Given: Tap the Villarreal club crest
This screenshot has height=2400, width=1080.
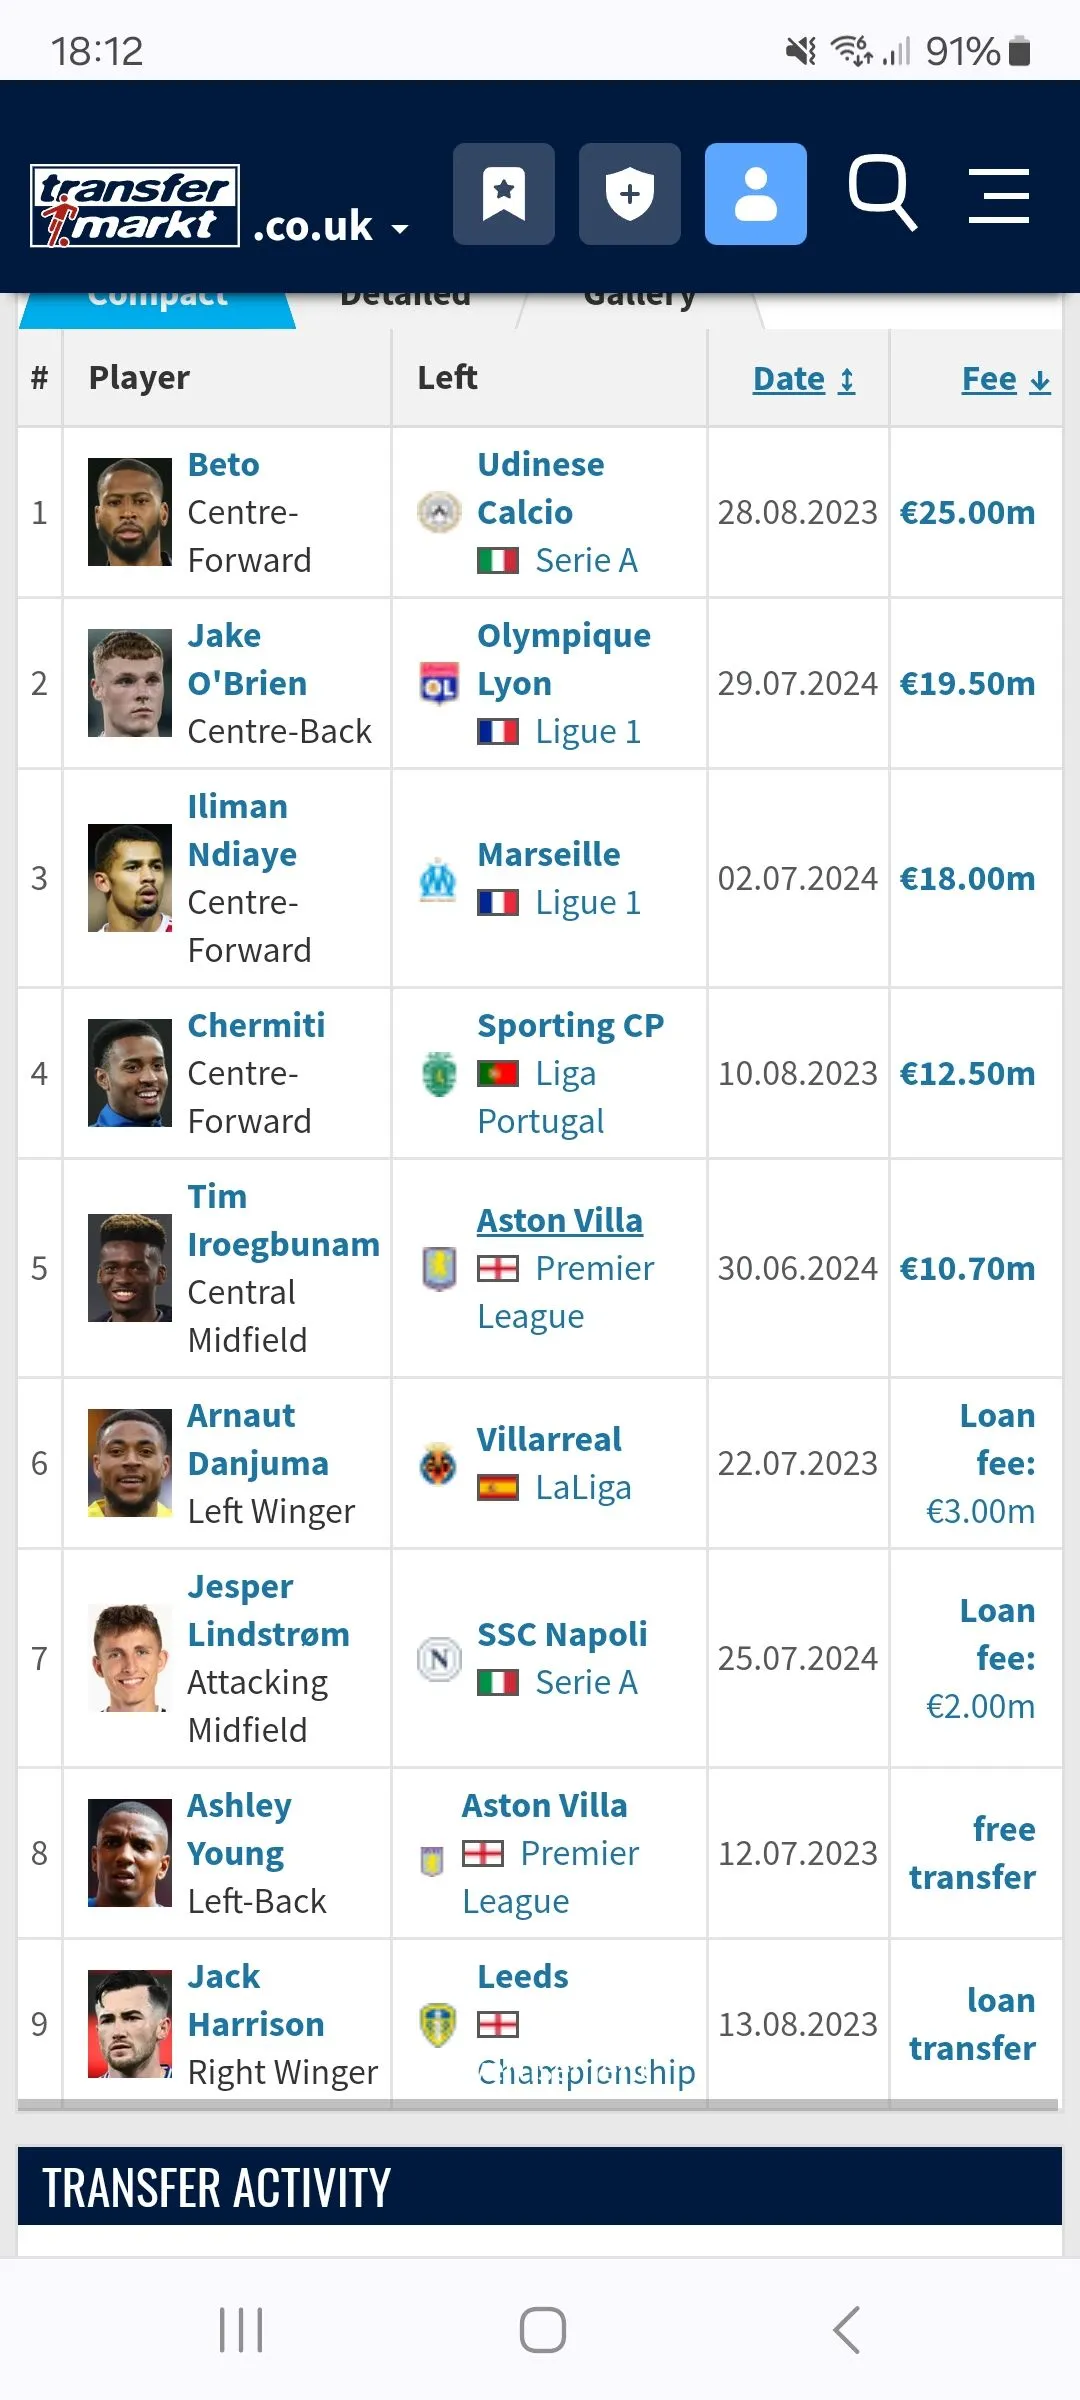Looking at the screenshot, I should click(x=439, y=1464).
